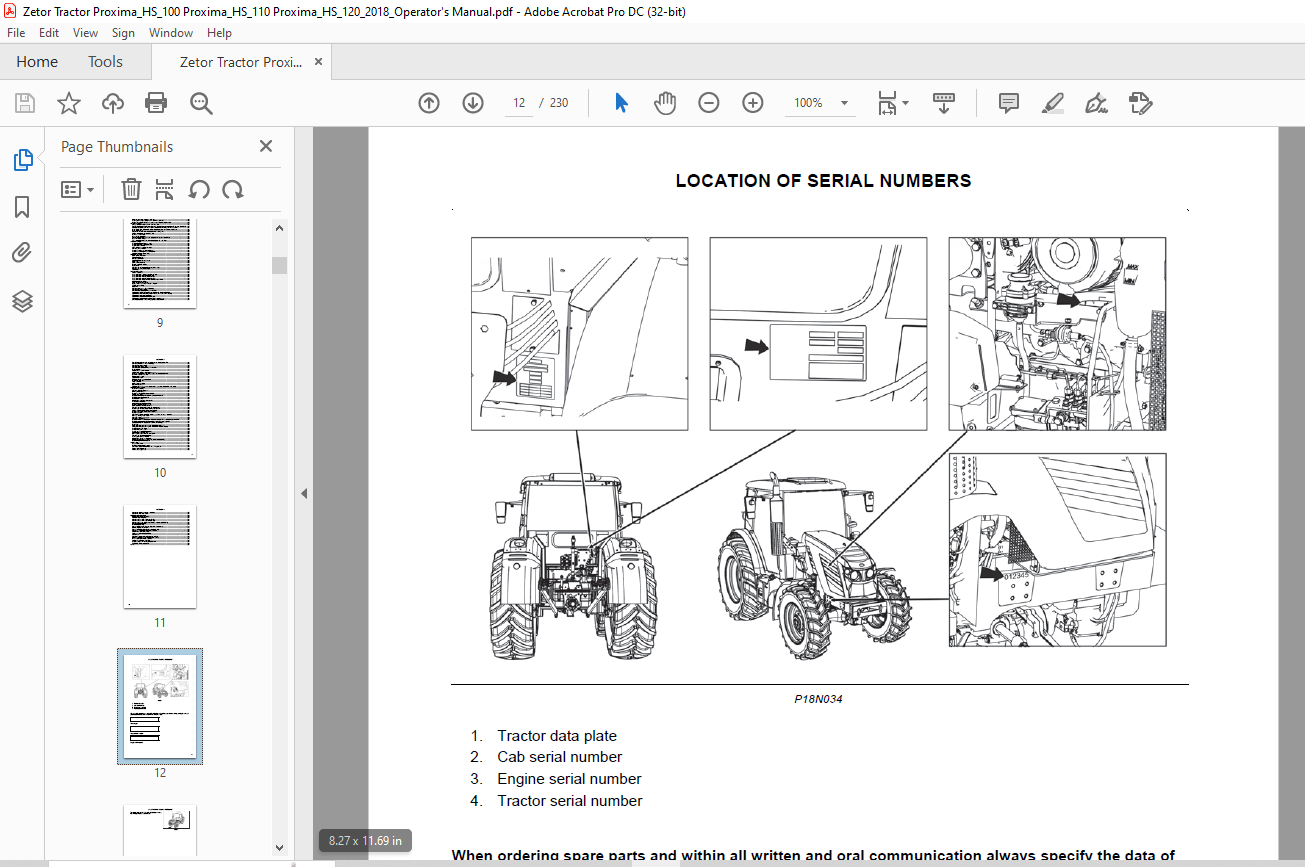Select the Highlight text pen tool

(1053, 103)
